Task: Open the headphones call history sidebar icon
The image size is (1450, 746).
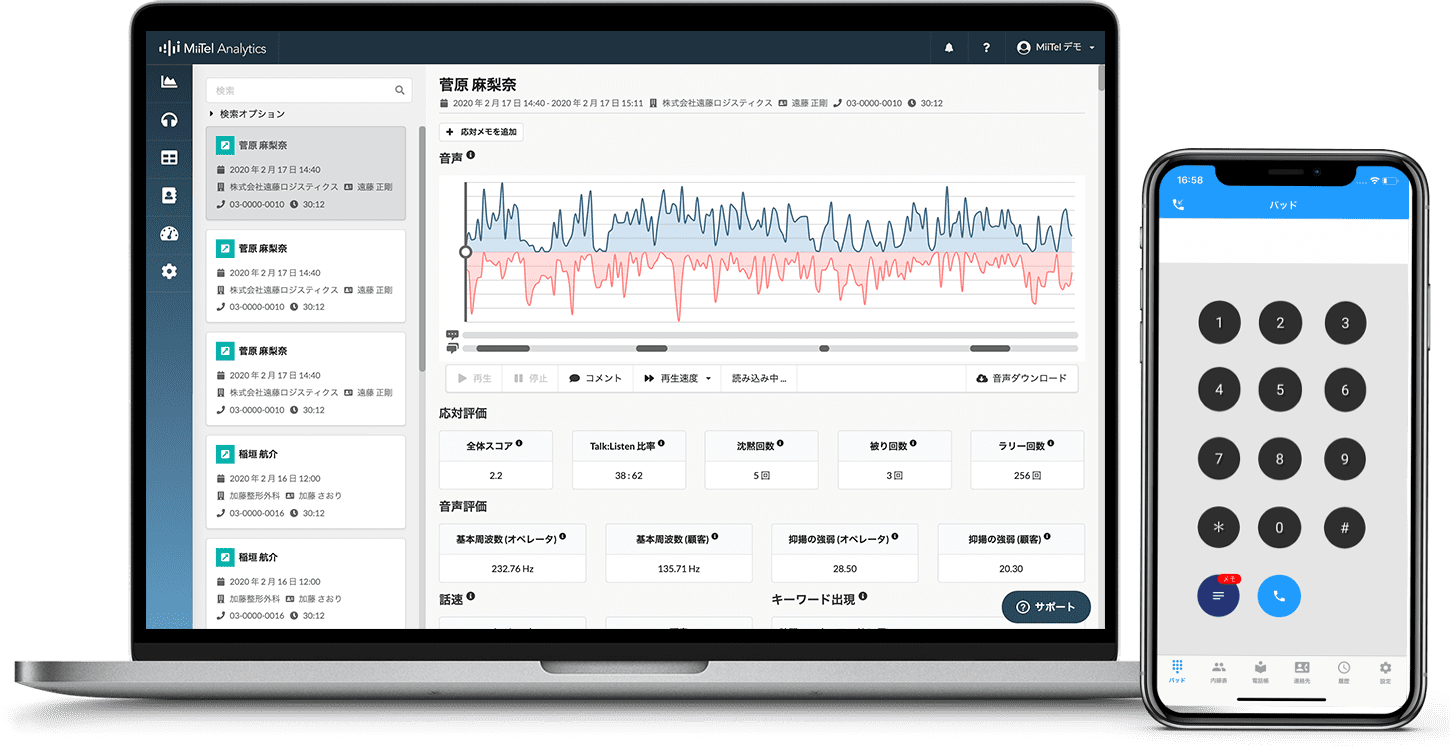Action: pos(169,120)
